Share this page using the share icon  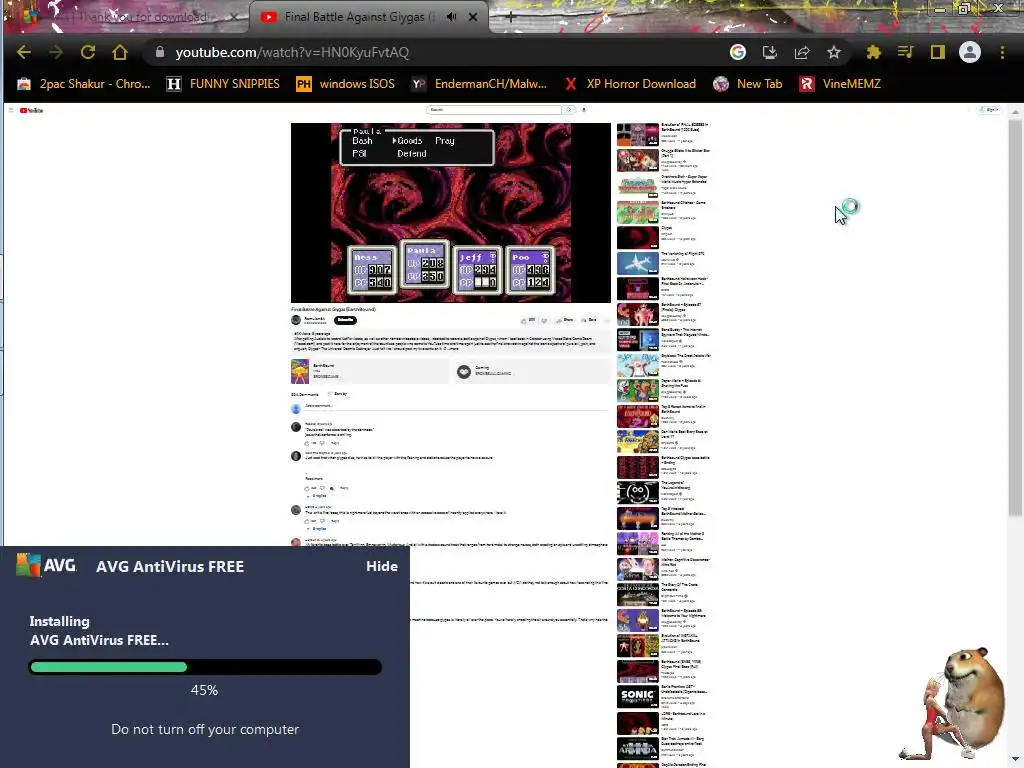click(x=802, y=52)
